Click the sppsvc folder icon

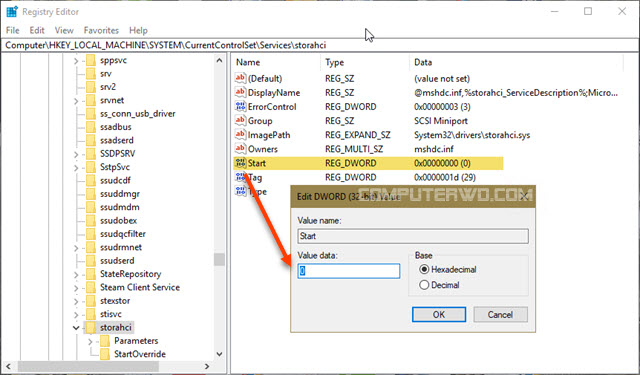click(91, 60)
